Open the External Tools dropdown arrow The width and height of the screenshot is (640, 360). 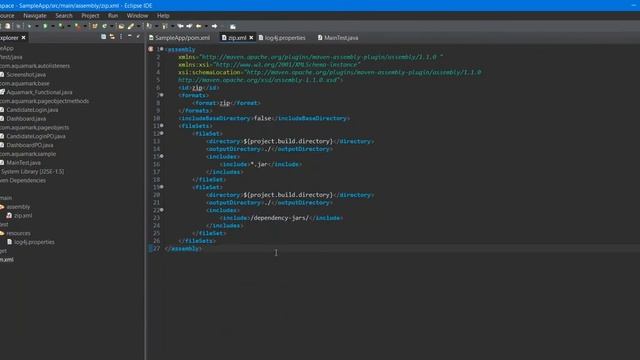click(x=85, y=26)
